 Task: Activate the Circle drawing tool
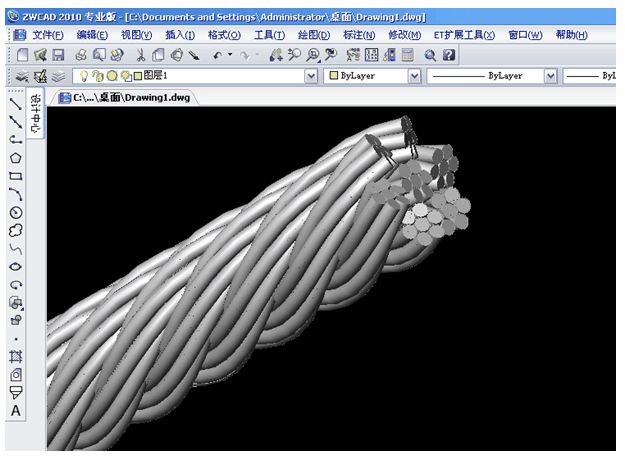pos(15,212)
